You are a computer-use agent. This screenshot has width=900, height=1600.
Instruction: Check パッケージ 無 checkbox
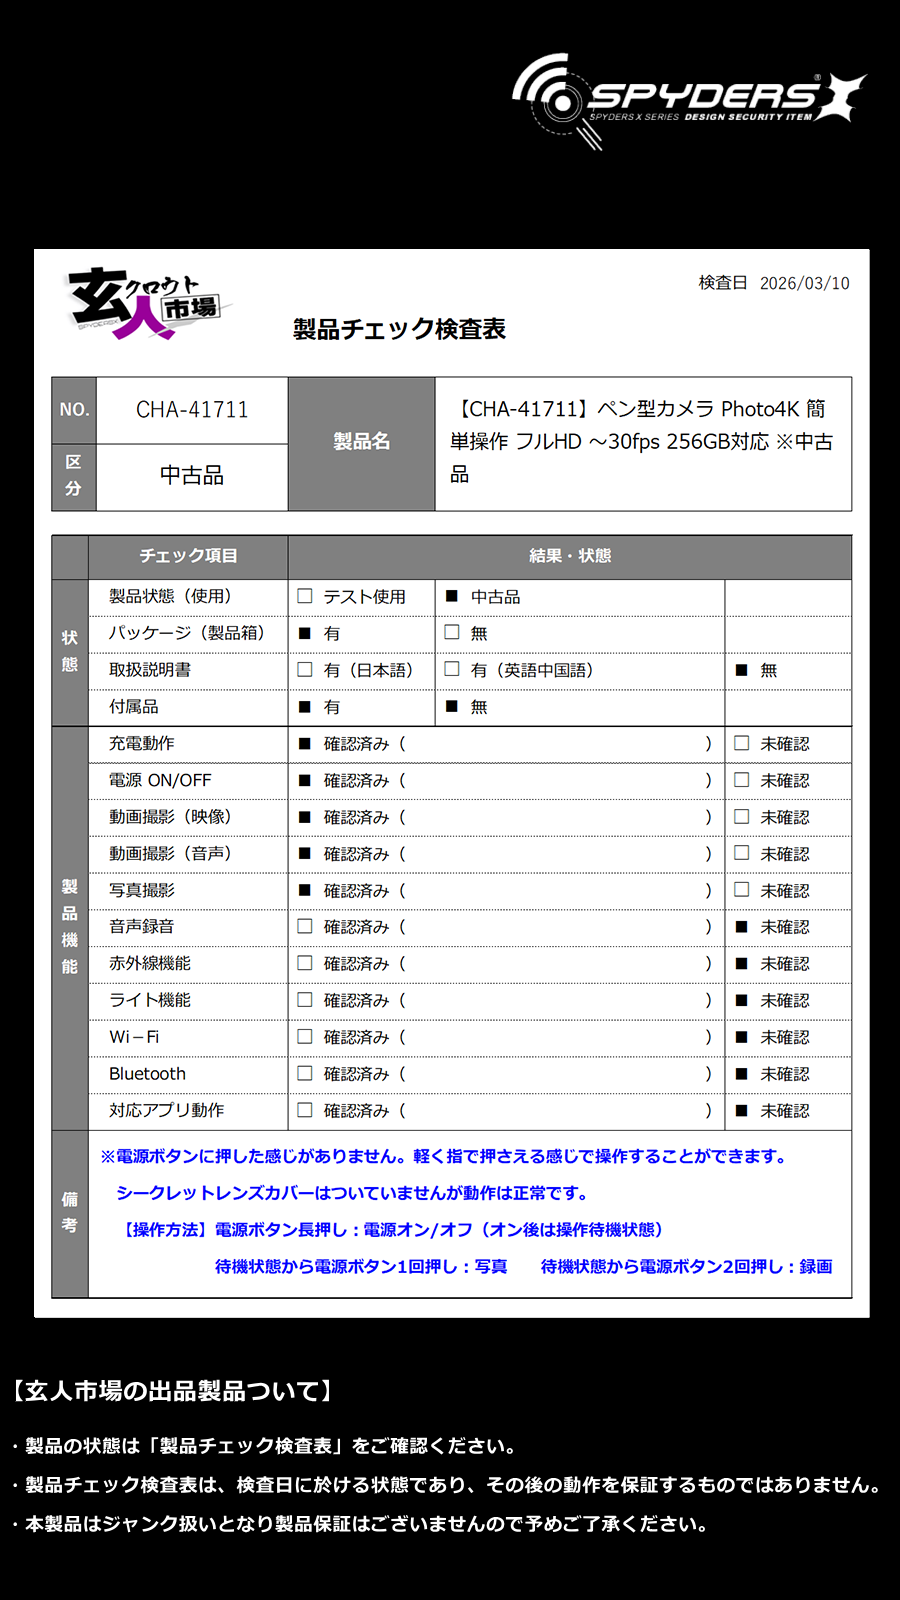point(452,632)
